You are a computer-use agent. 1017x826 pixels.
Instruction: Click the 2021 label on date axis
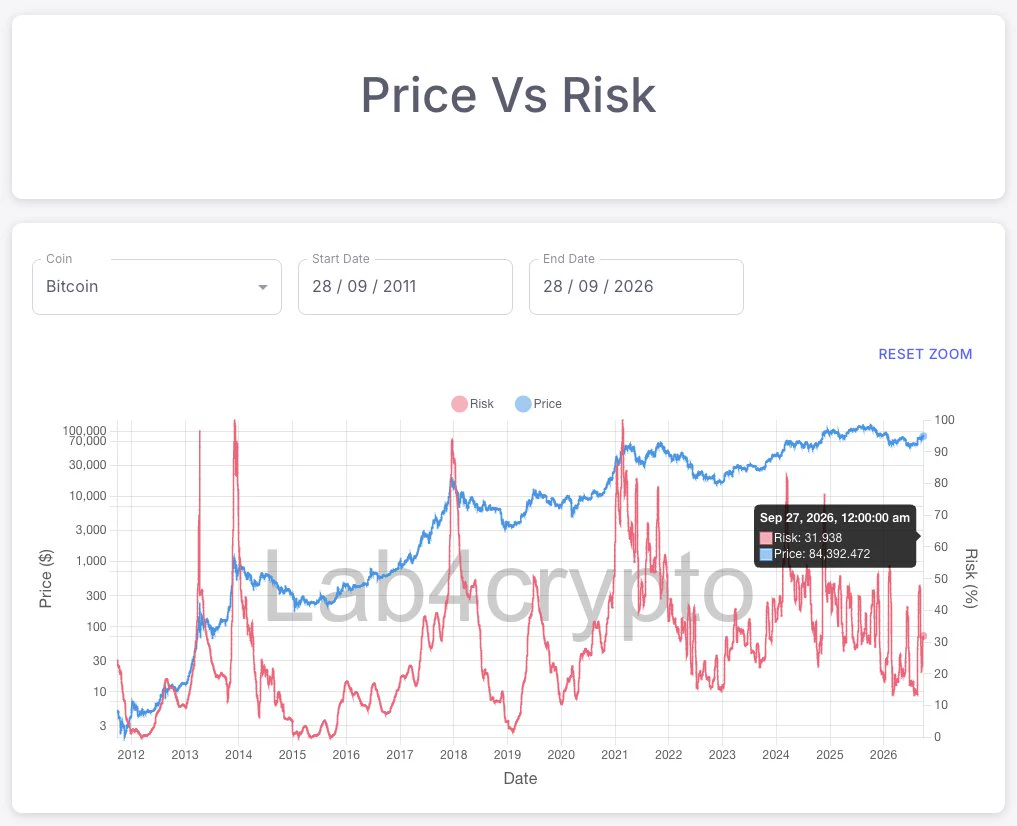coord(614,755)
